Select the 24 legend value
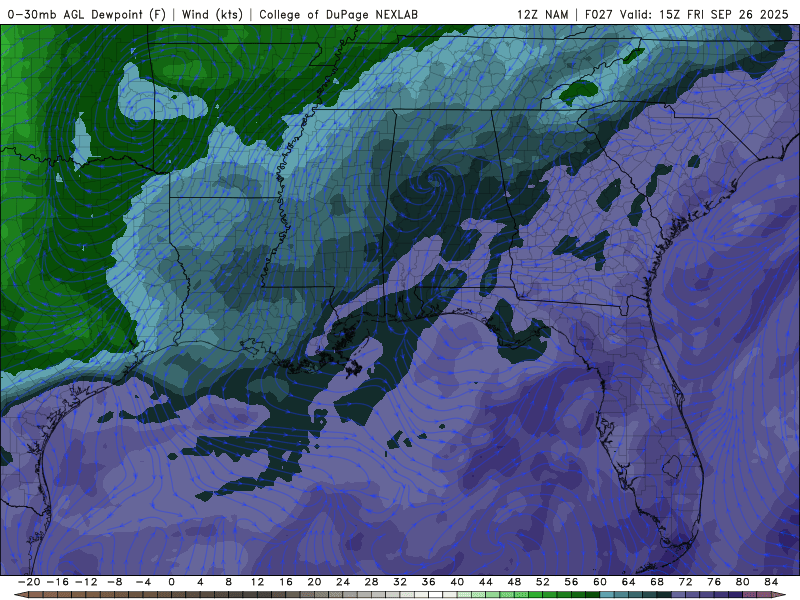 point(343,582)
